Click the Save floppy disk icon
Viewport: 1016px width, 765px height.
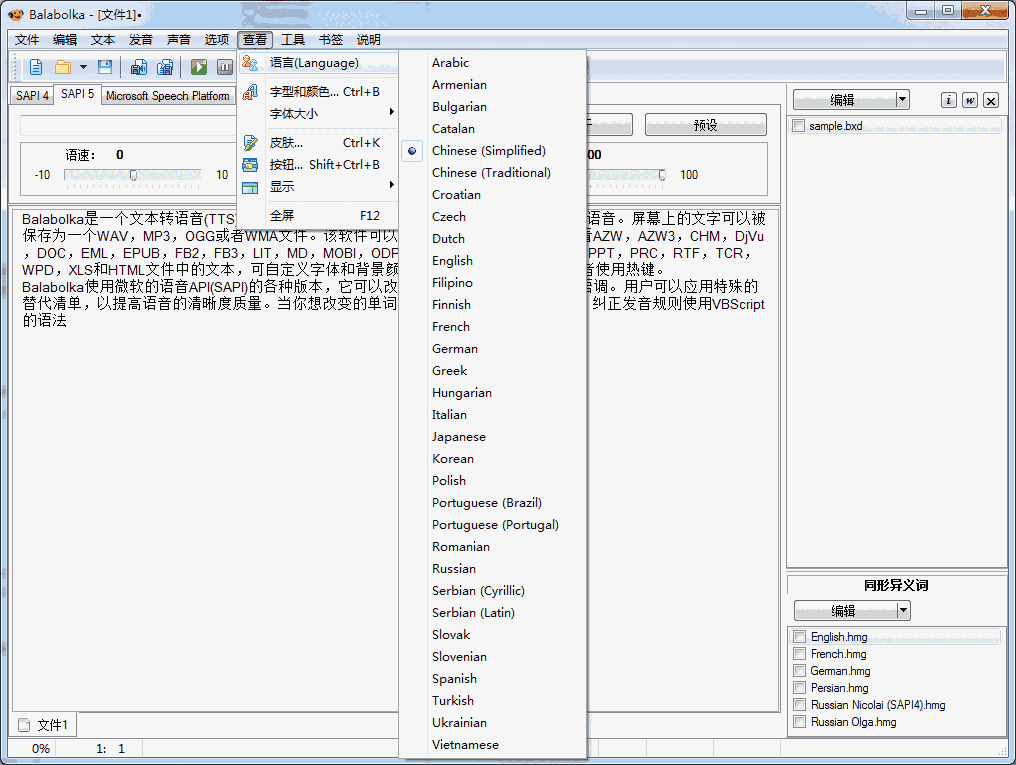point(105,68)
